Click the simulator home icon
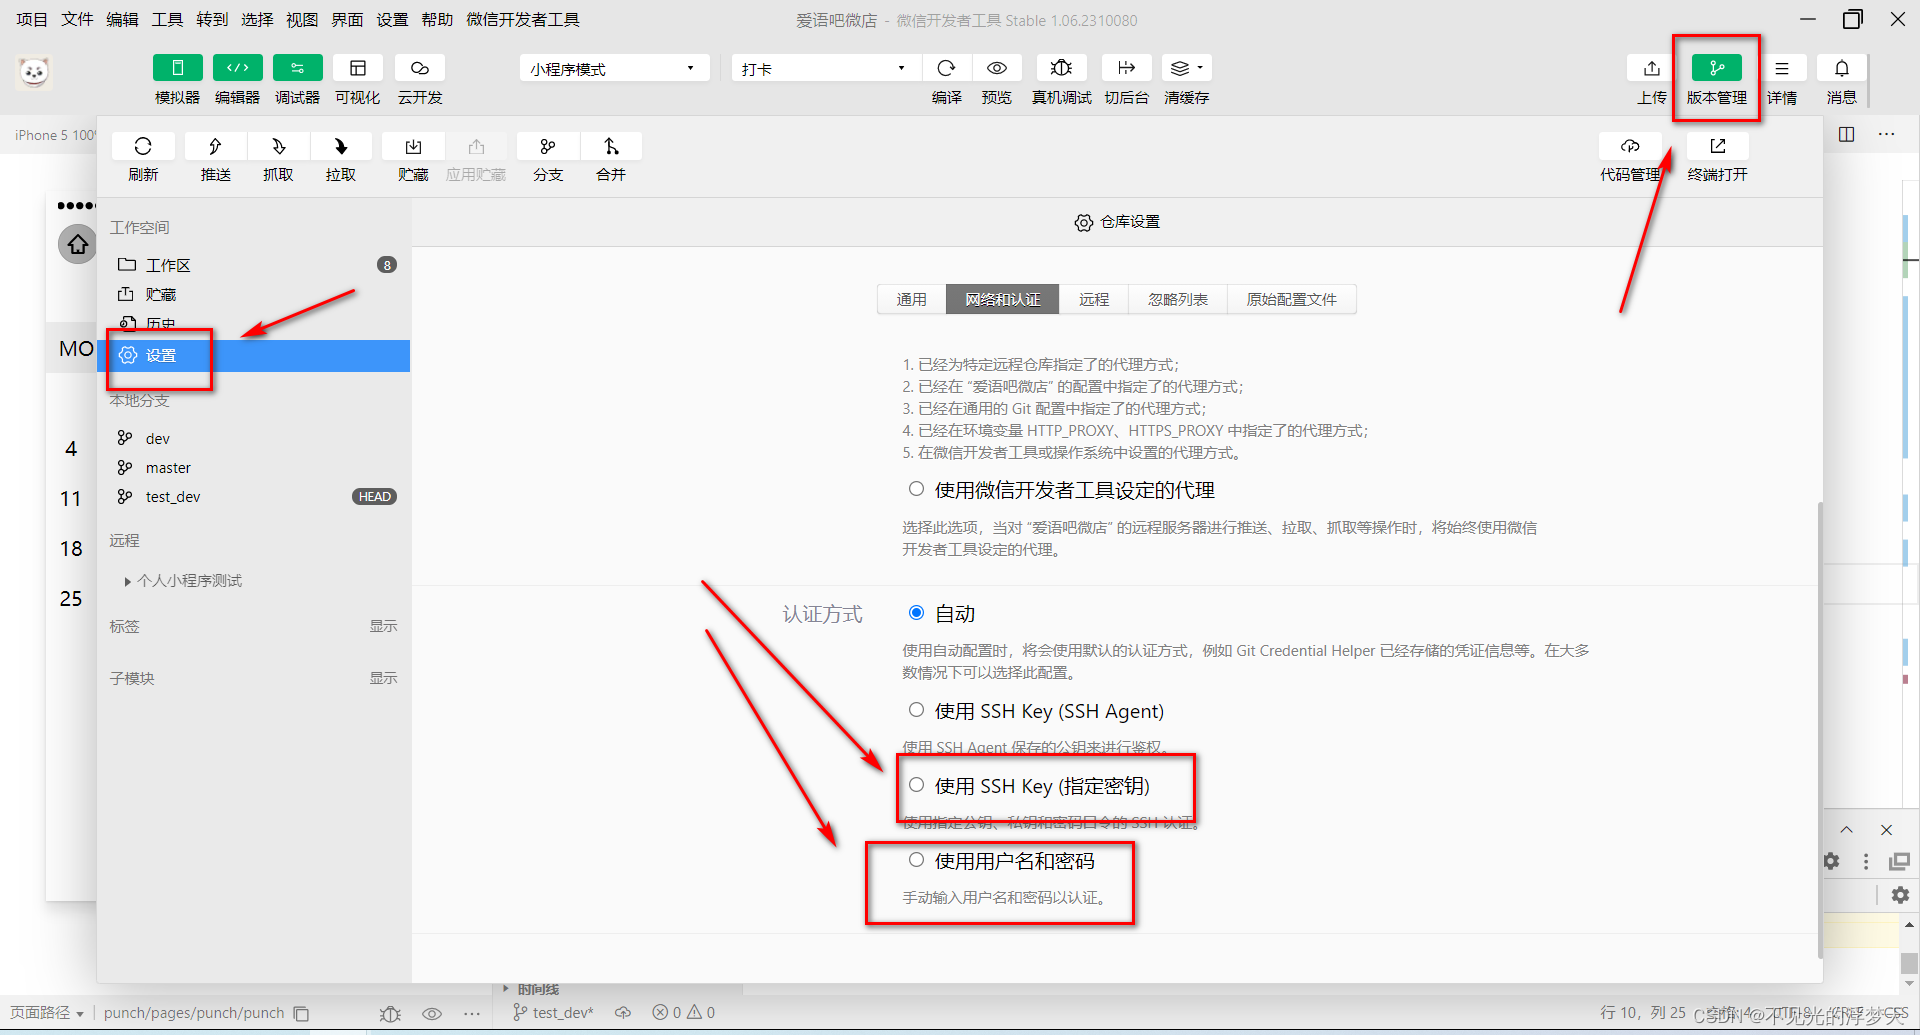The image size is (1920, 1035). pos(78,244)
